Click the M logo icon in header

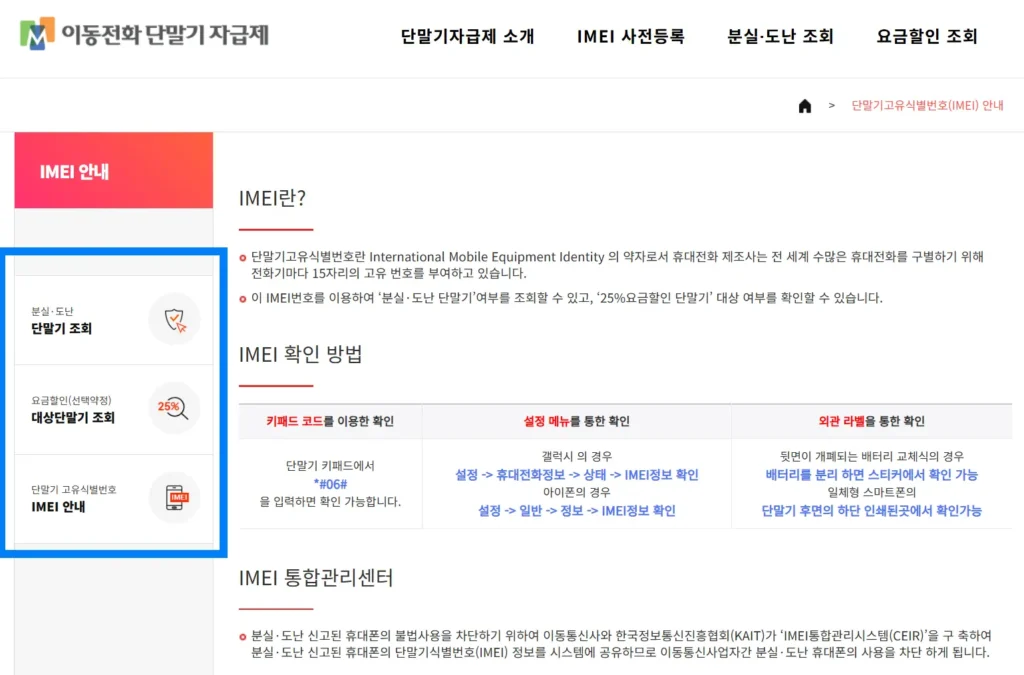click(x=37, y=34)
